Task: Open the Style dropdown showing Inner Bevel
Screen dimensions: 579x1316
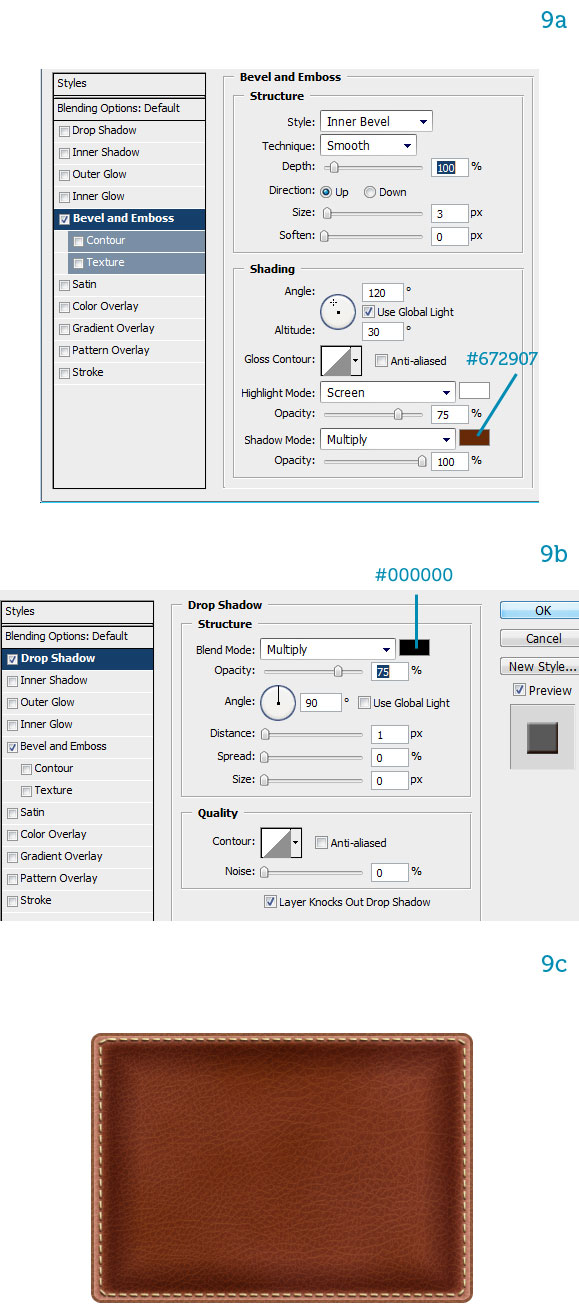Action: pyautogui.click(x=376, y=121)
